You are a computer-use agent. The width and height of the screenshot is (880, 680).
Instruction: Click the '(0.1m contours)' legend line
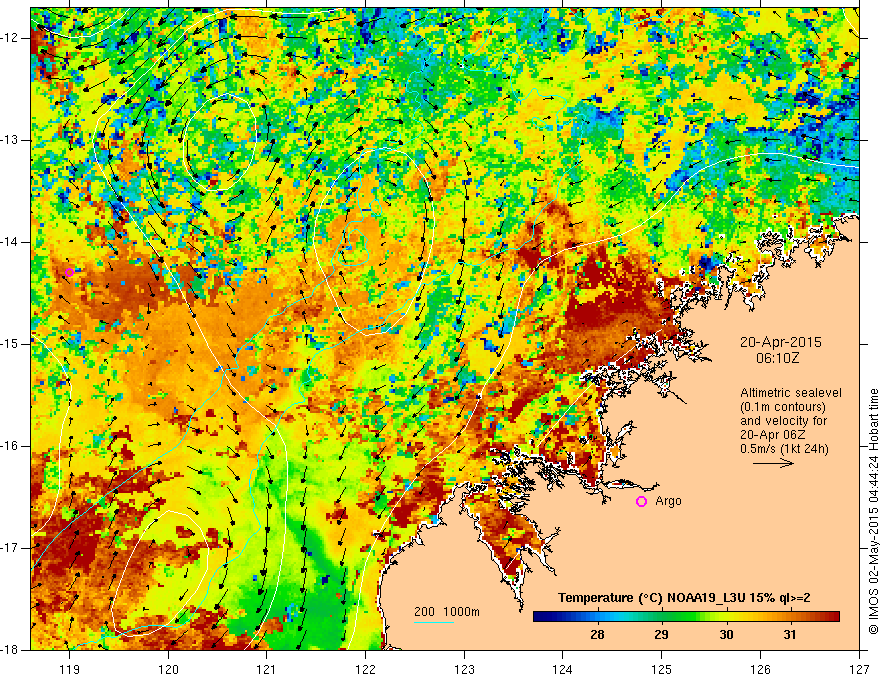(783, 407)
